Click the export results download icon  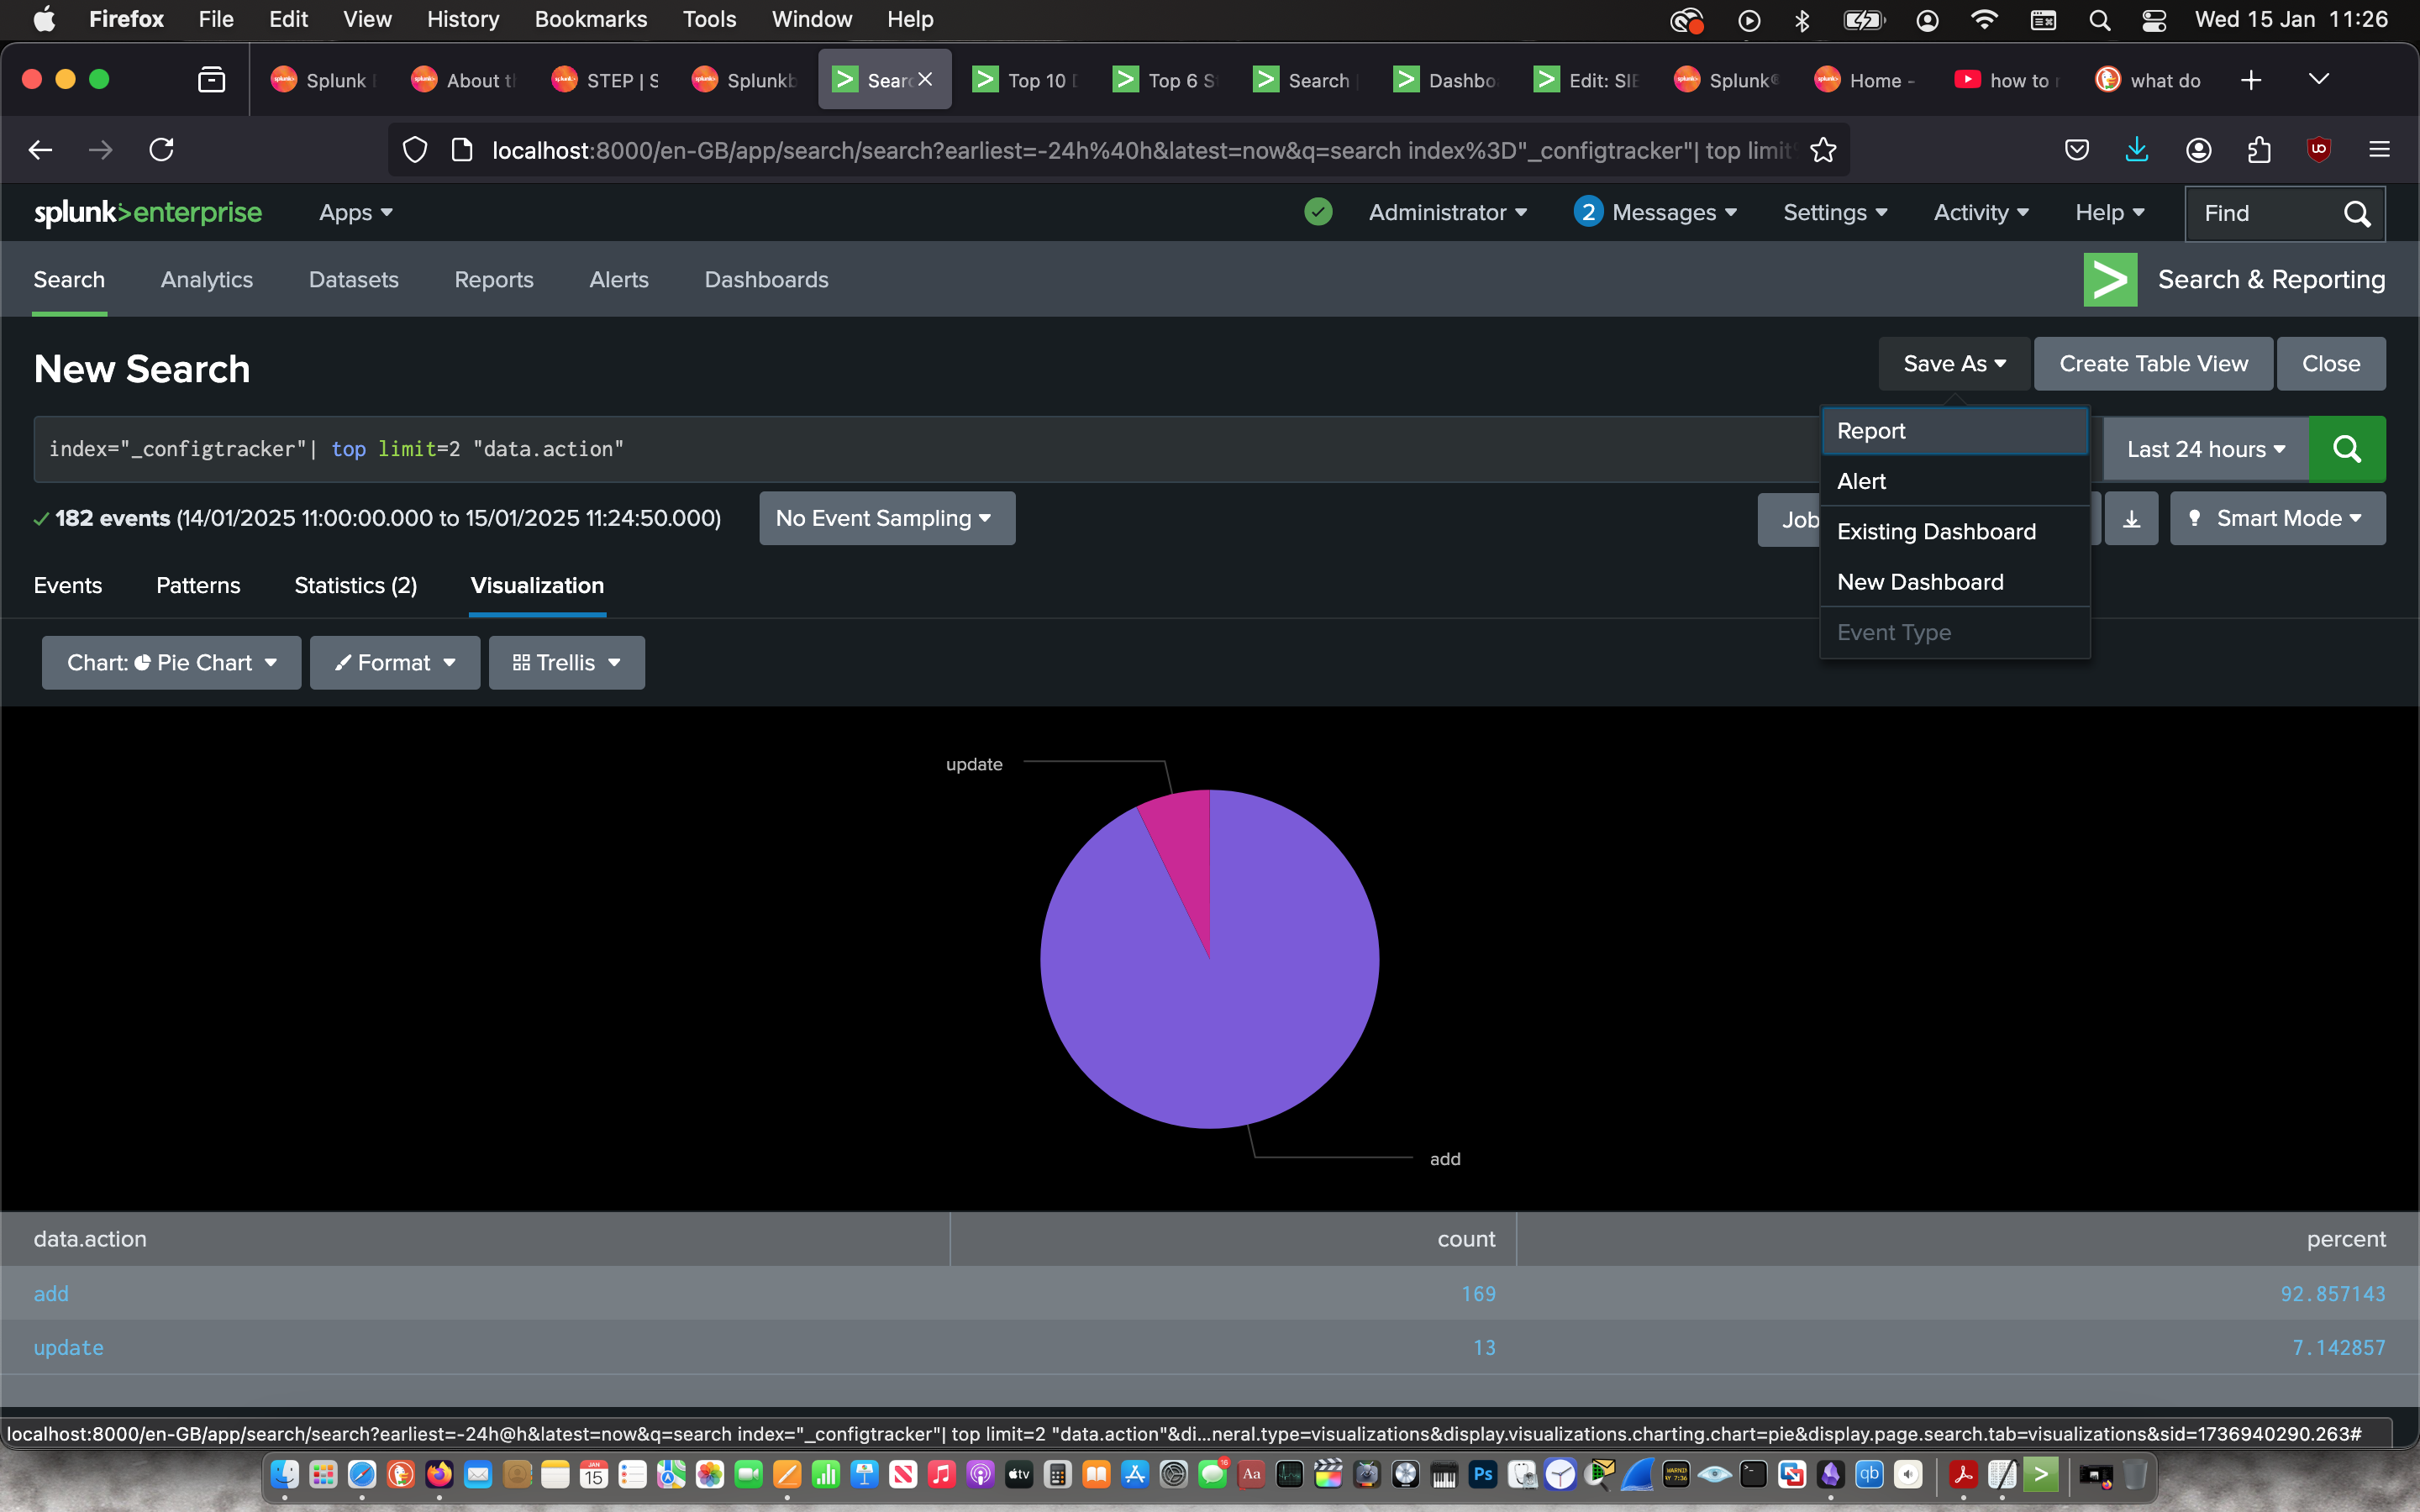[x=2131, y=519]
